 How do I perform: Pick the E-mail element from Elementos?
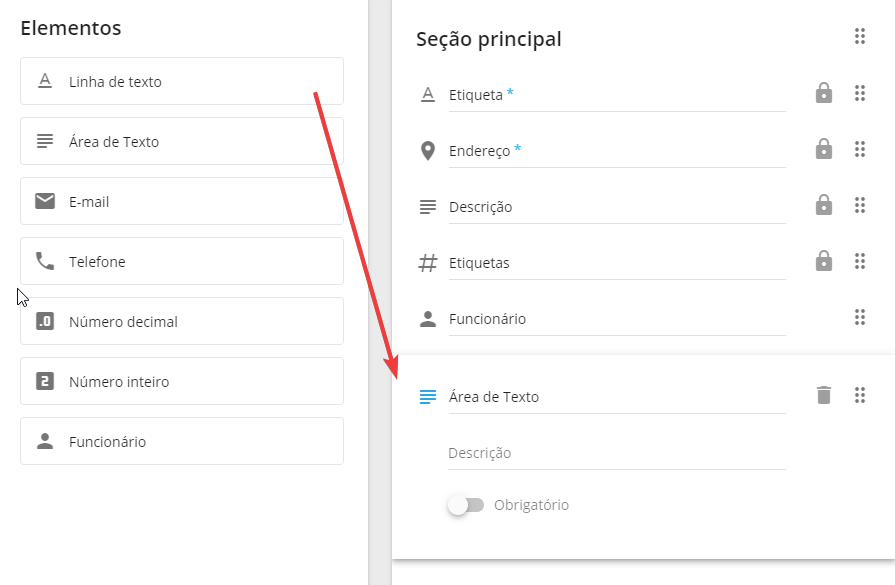[x=182, y=201]
